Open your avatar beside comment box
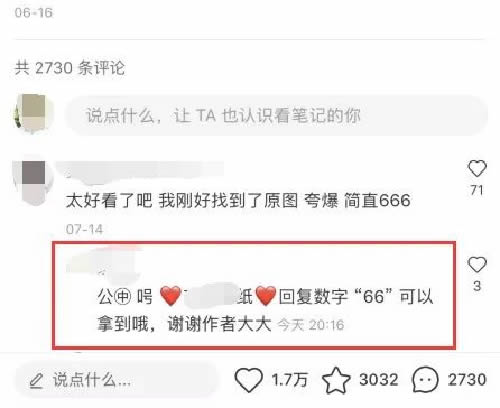 (x=32, y=114)
